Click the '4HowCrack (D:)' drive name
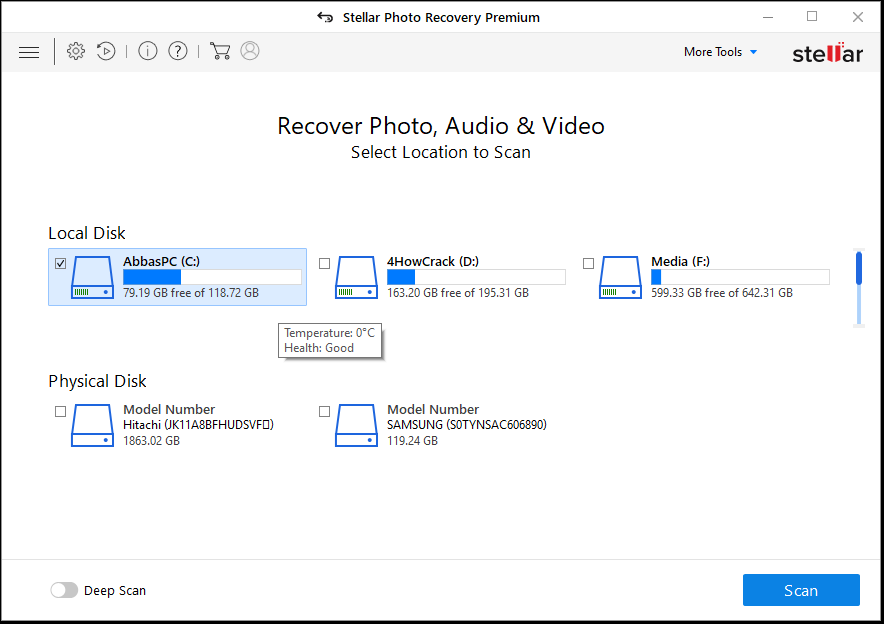Screen dimensions: 884x624 [432, 262]
